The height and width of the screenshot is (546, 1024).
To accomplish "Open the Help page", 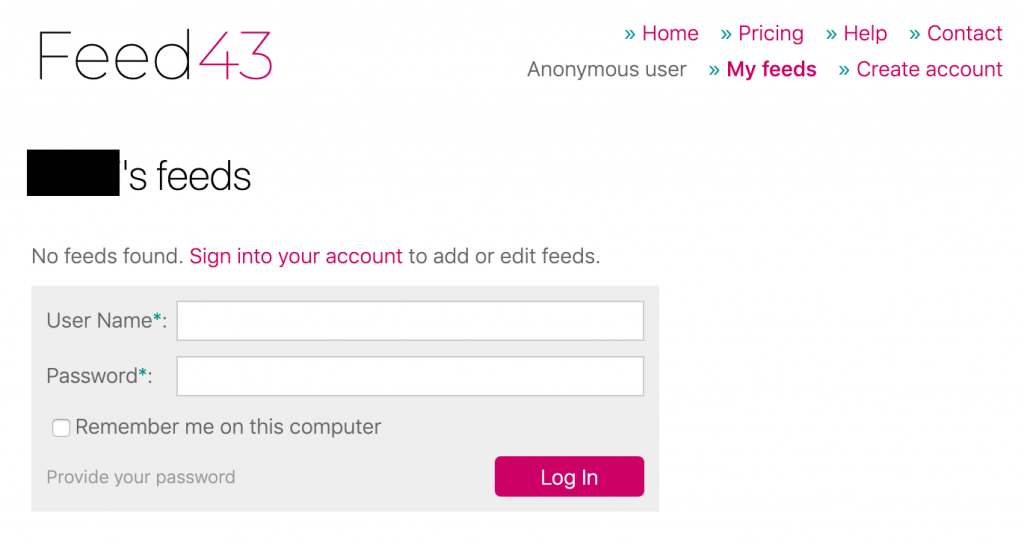I will (865, 33).
